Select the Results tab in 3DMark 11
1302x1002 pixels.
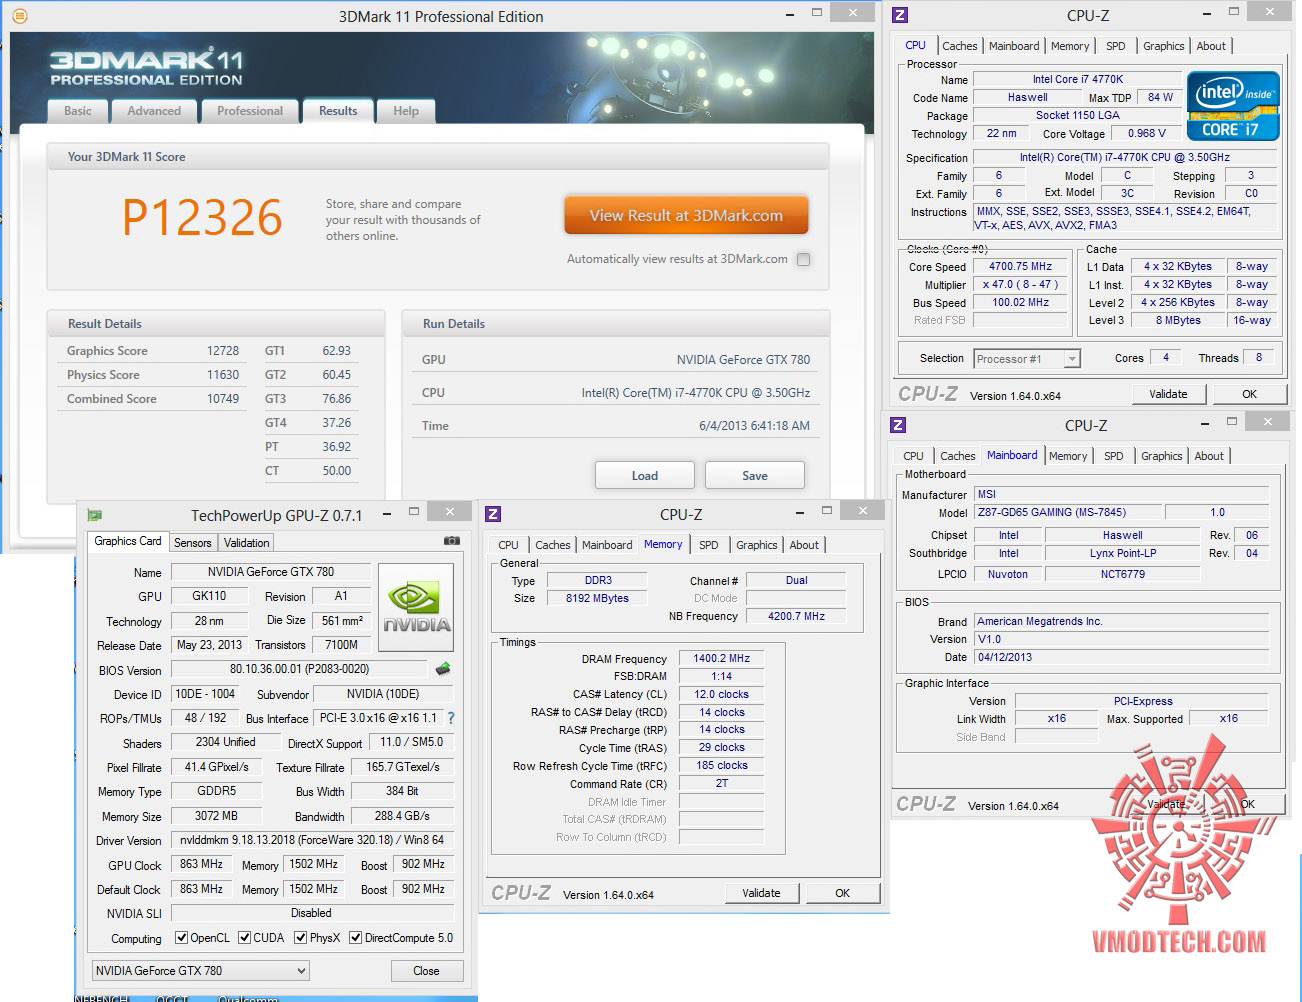(338, 111)
